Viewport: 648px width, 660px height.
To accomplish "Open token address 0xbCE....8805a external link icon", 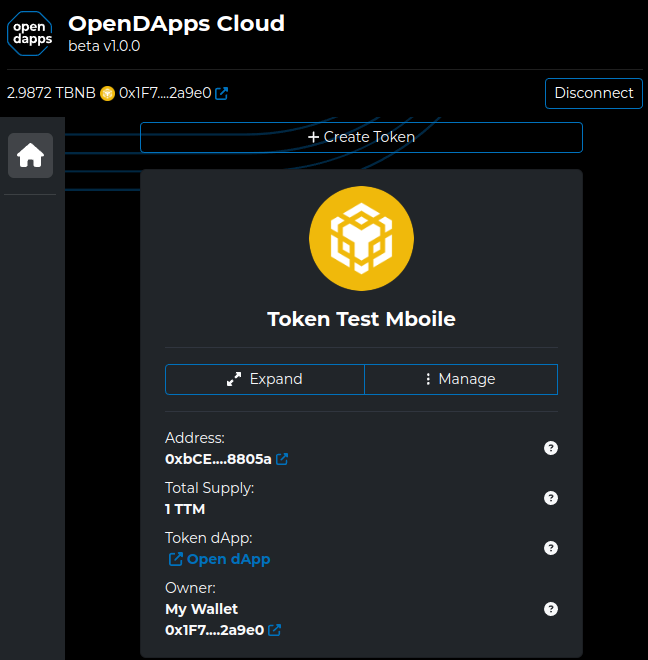I will tap(282, 459).
